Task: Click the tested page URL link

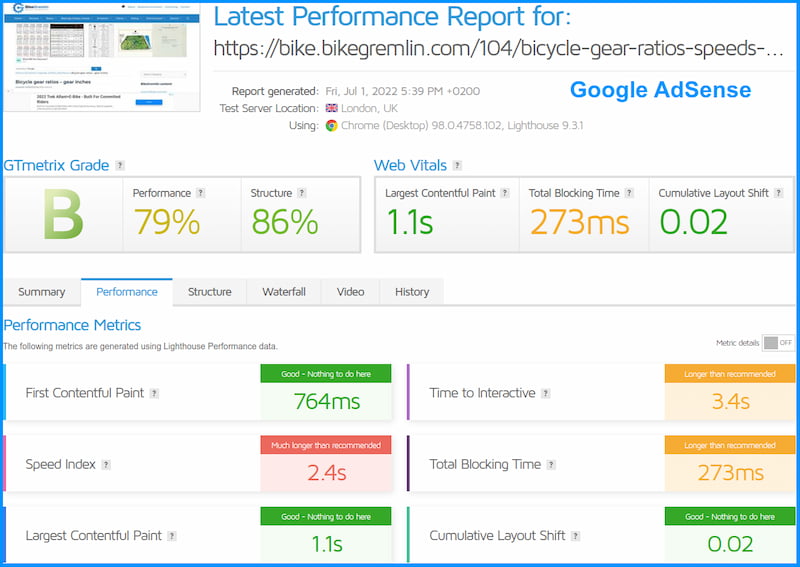Action: (498, 48)
